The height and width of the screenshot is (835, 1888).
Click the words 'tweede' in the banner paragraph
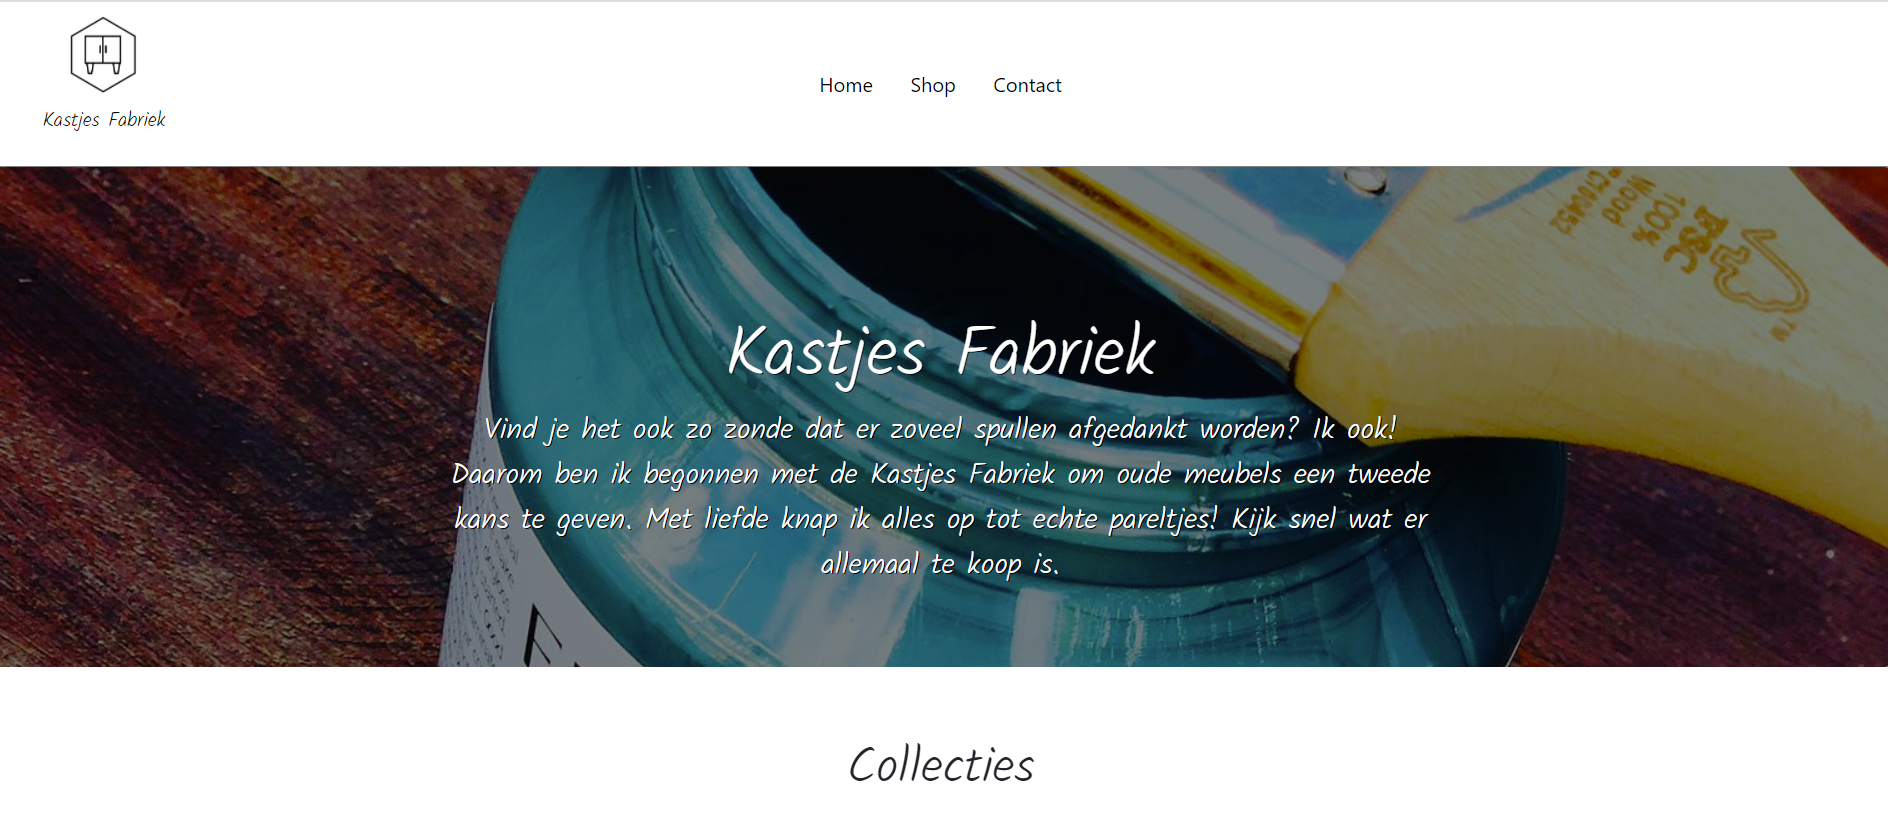click(1389, 474)
